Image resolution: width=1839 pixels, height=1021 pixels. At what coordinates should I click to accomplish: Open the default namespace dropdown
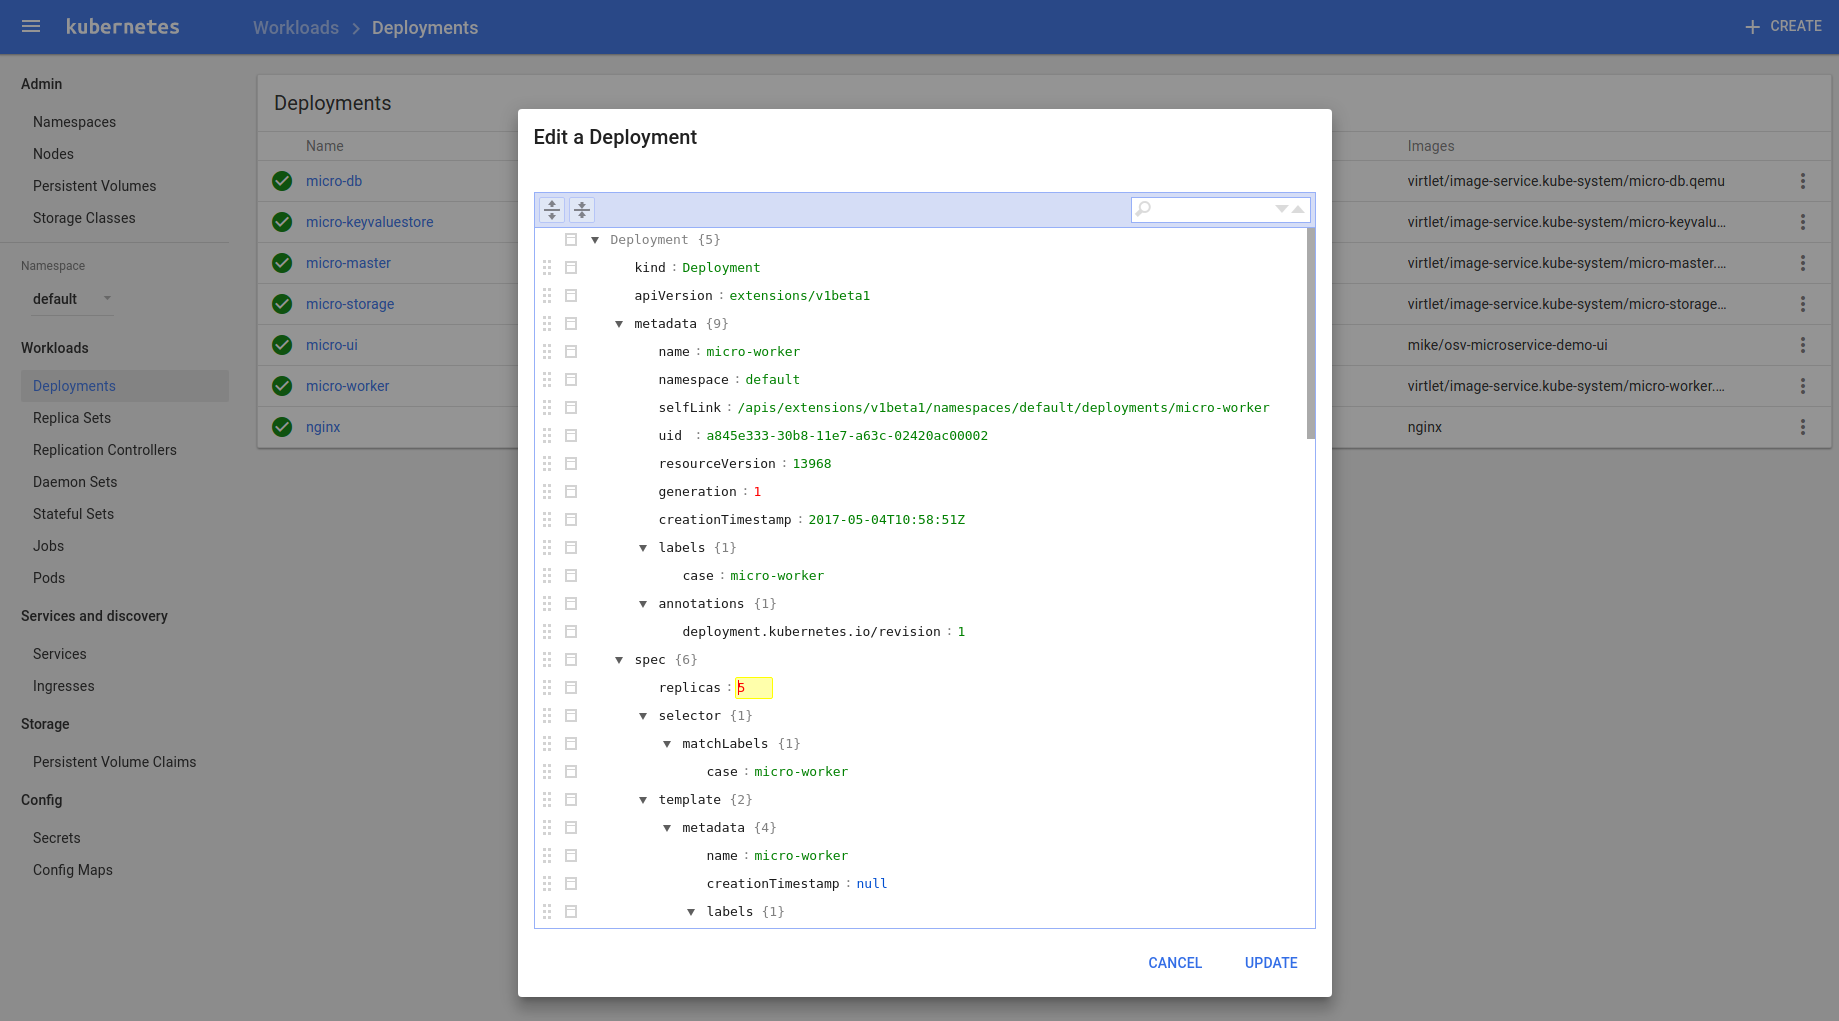(x=72, y=299)
